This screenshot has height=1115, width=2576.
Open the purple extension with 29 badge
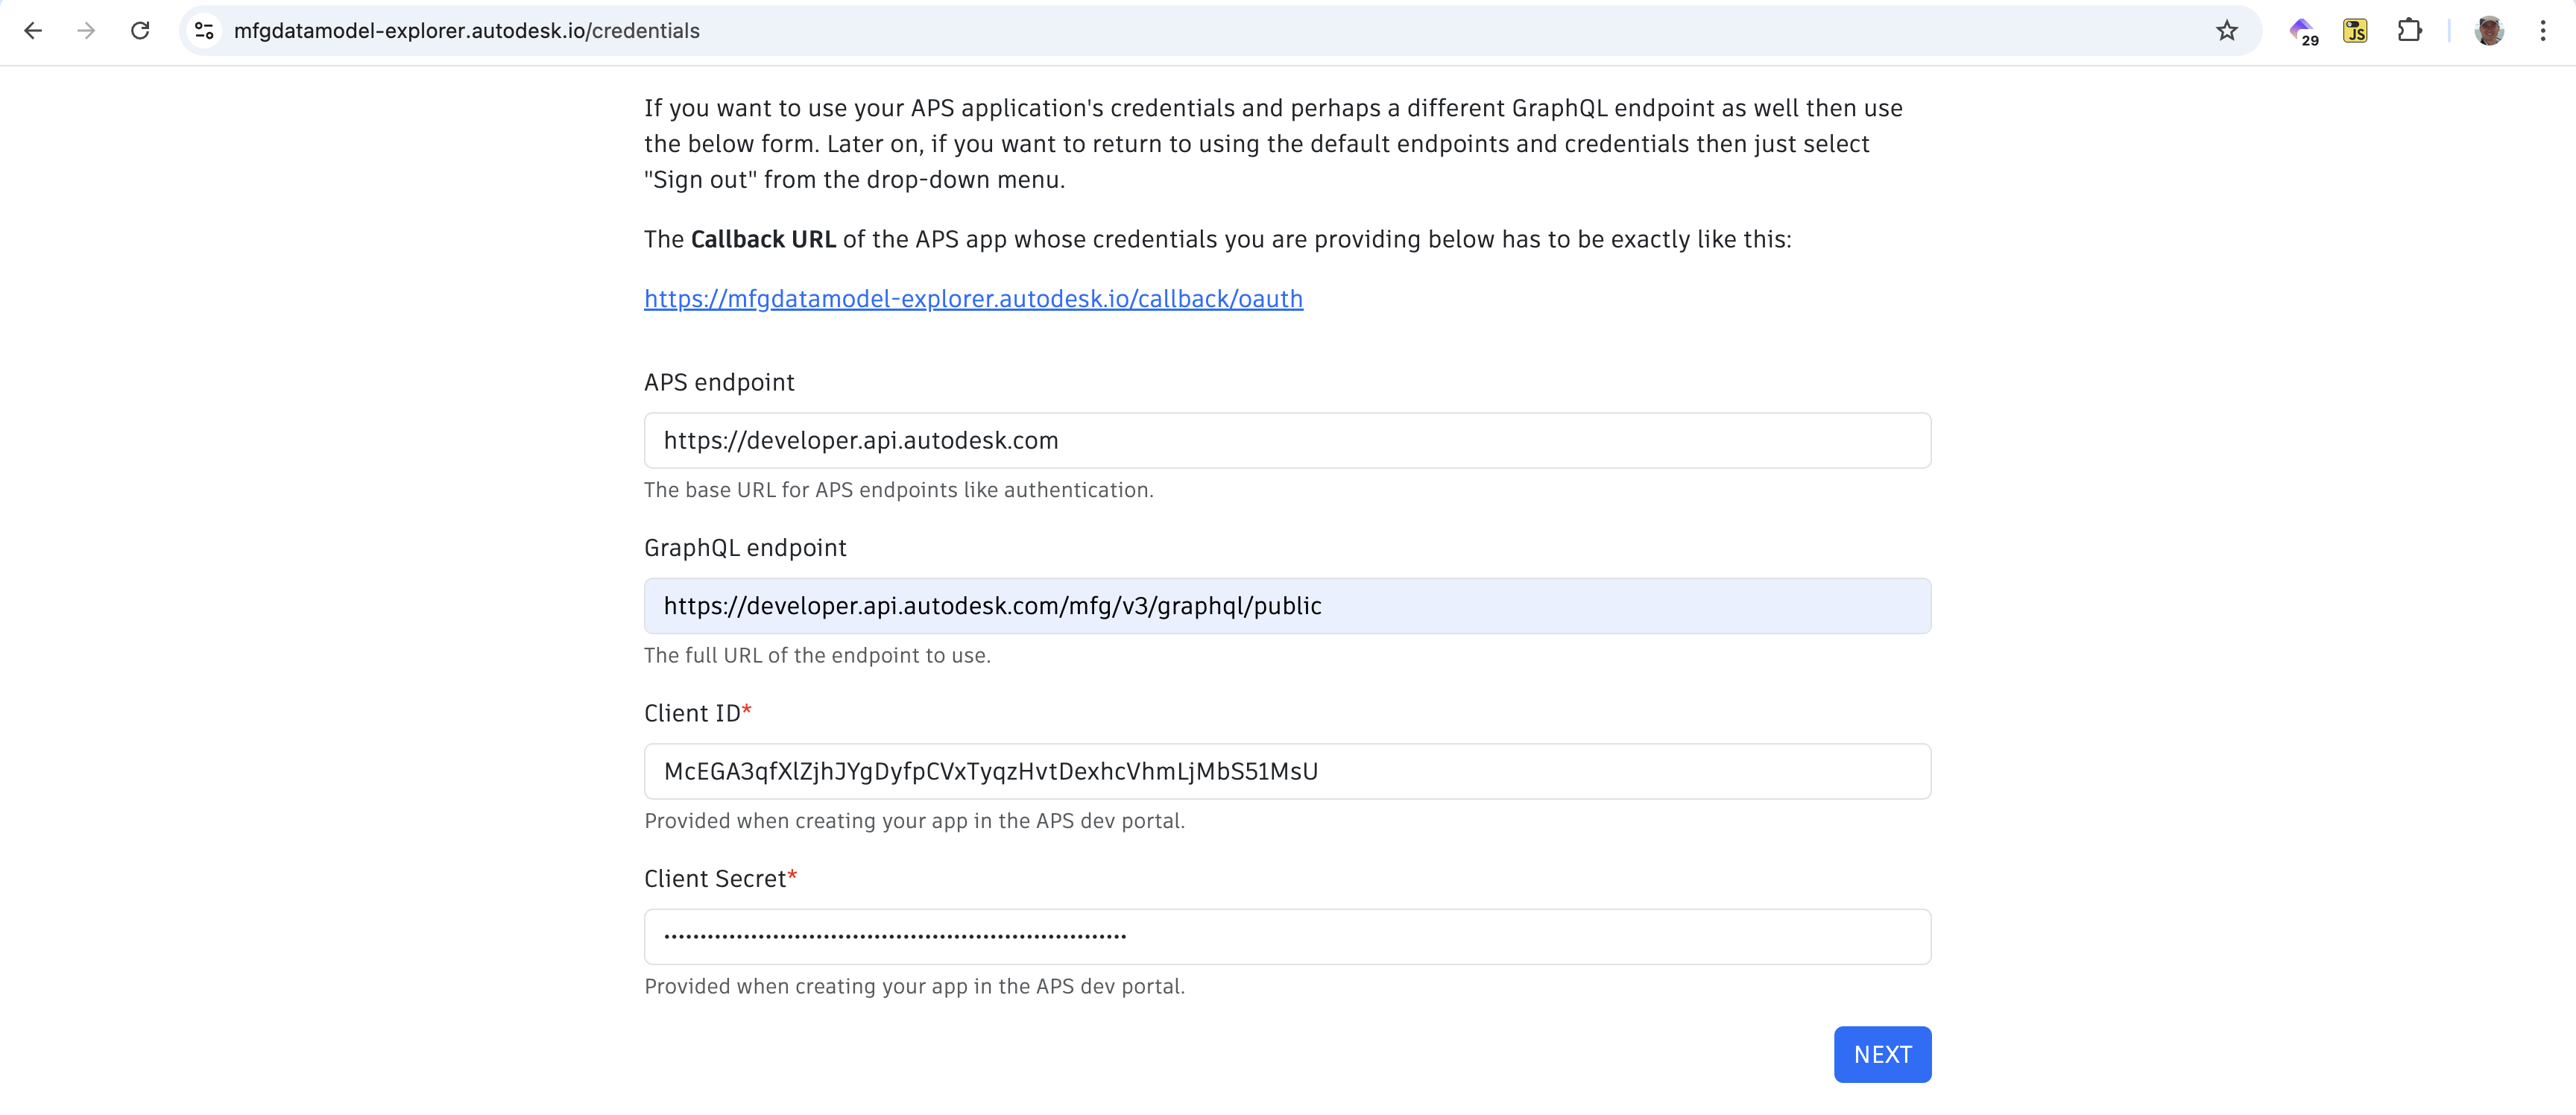(2301, 31)
